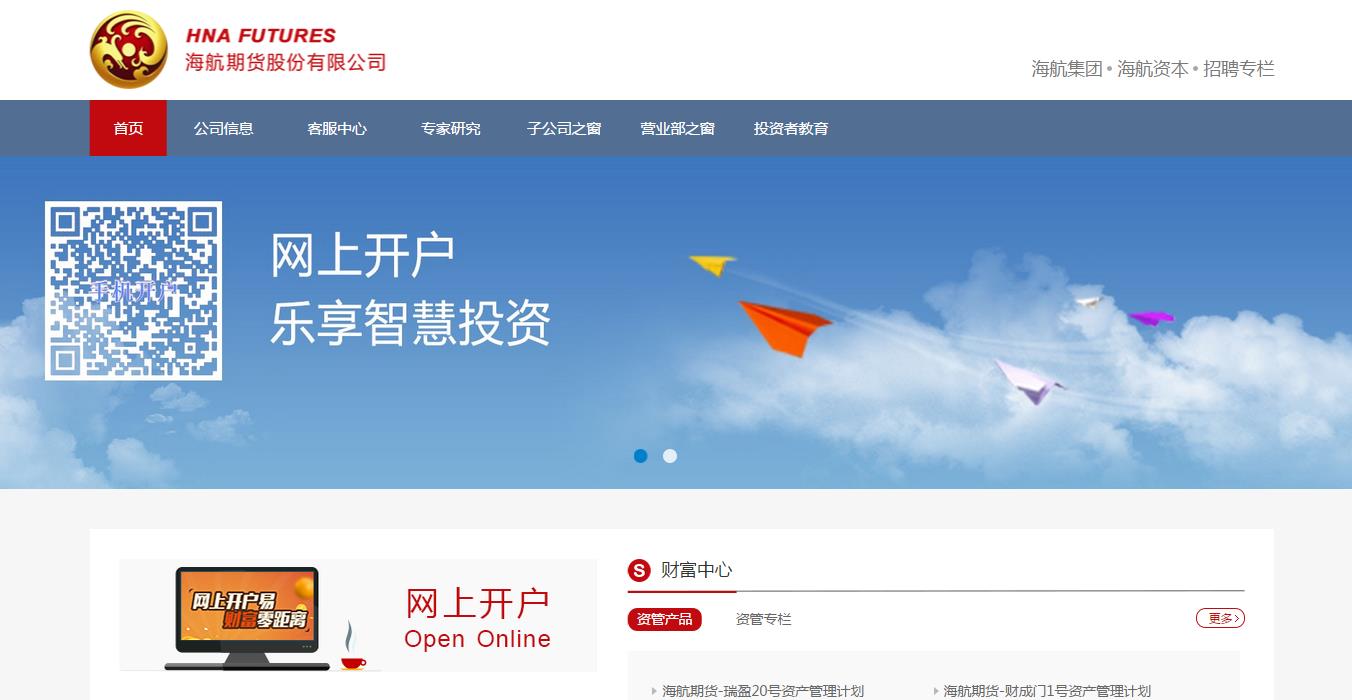
Task: Open the 公司信息 menu
Action: click(x=224, y=128)
